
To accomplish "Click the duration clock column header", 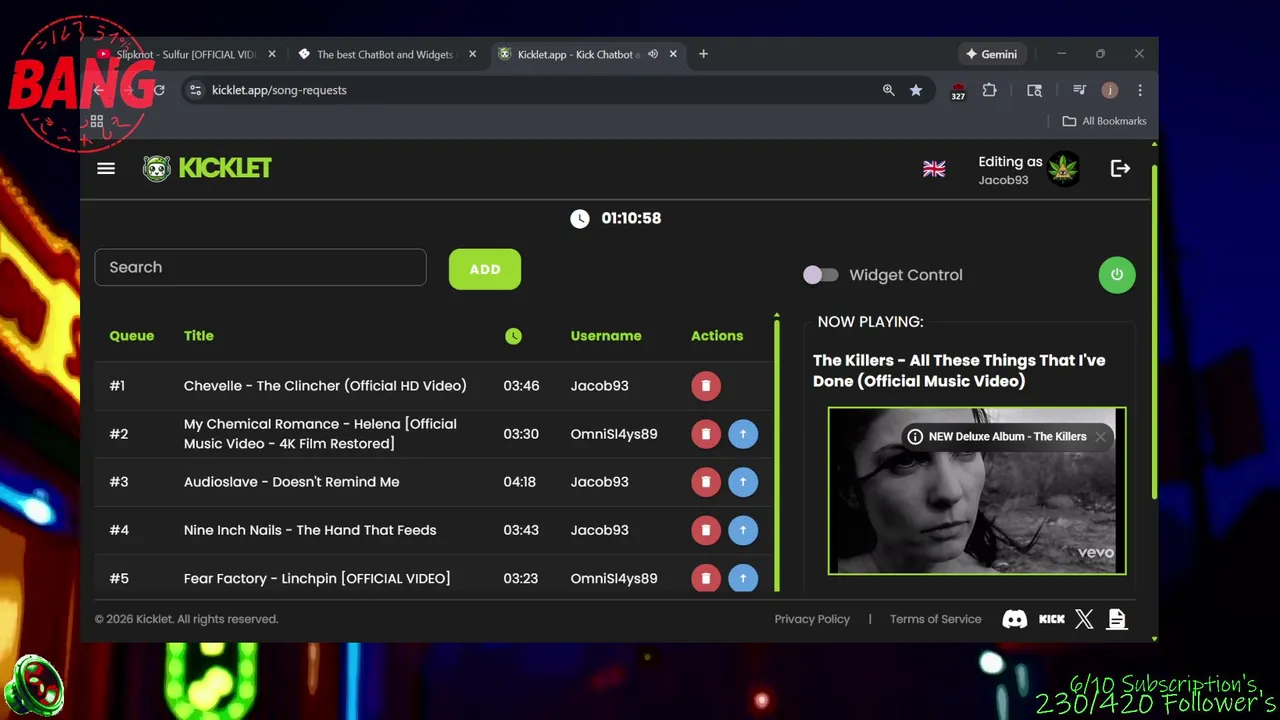I will click(x=513, y=336).
